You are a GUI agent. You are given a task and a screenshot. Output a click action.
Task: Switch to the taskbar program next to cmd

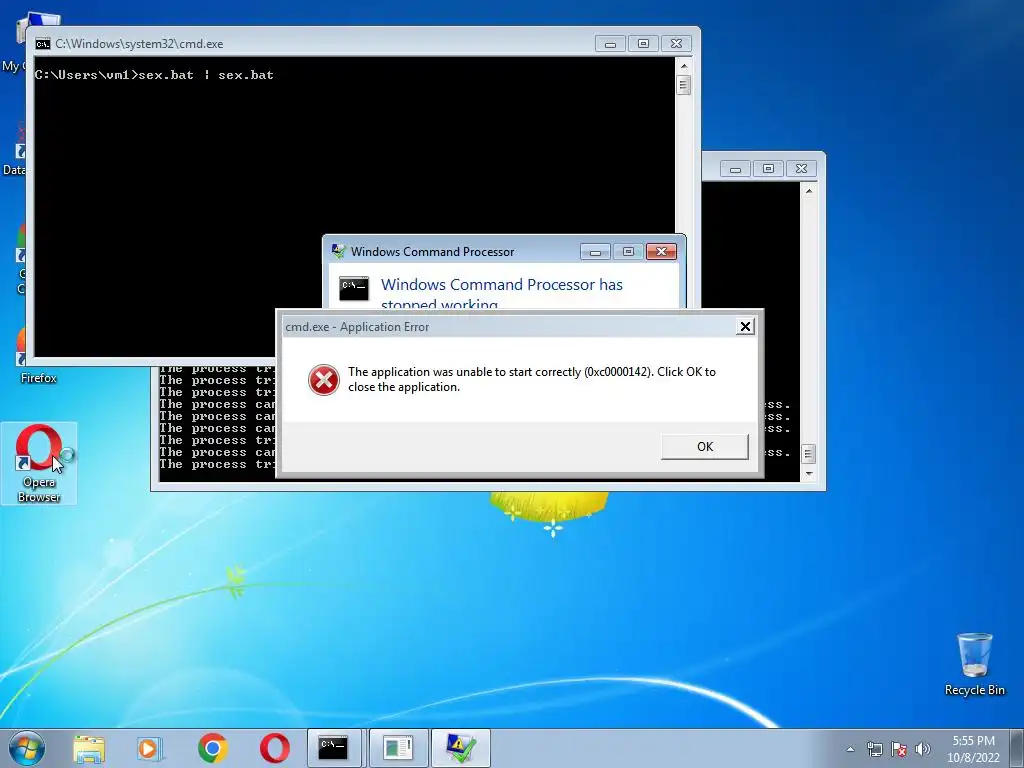tap(398, 748)
